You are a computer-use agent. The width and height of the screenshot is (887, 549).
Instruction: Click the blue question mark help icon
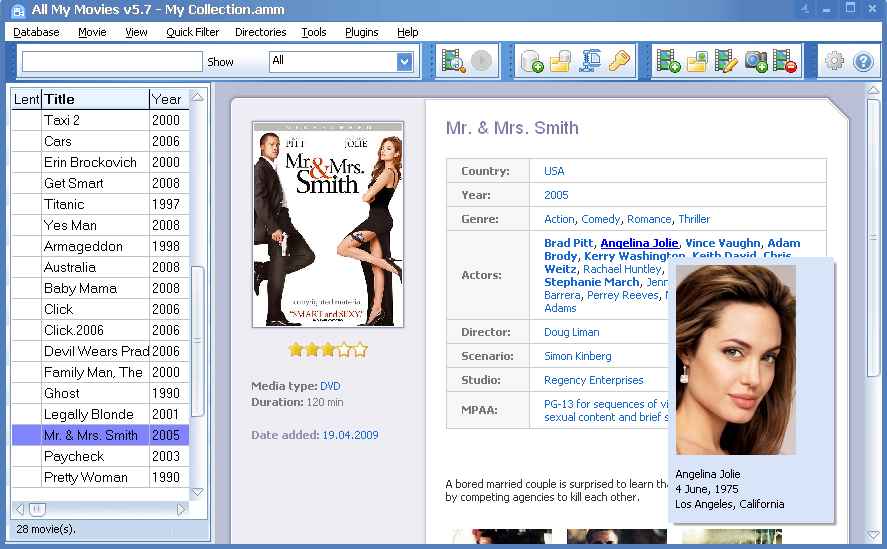pyautogui.click(x=863, y=61)
